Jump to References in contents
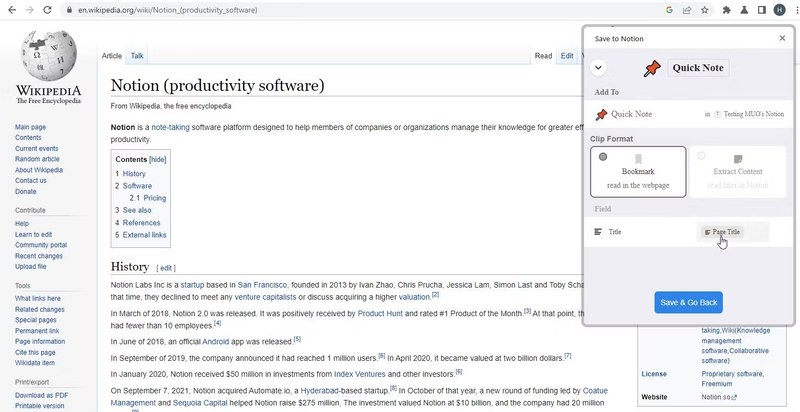 (x=141, y=223)
